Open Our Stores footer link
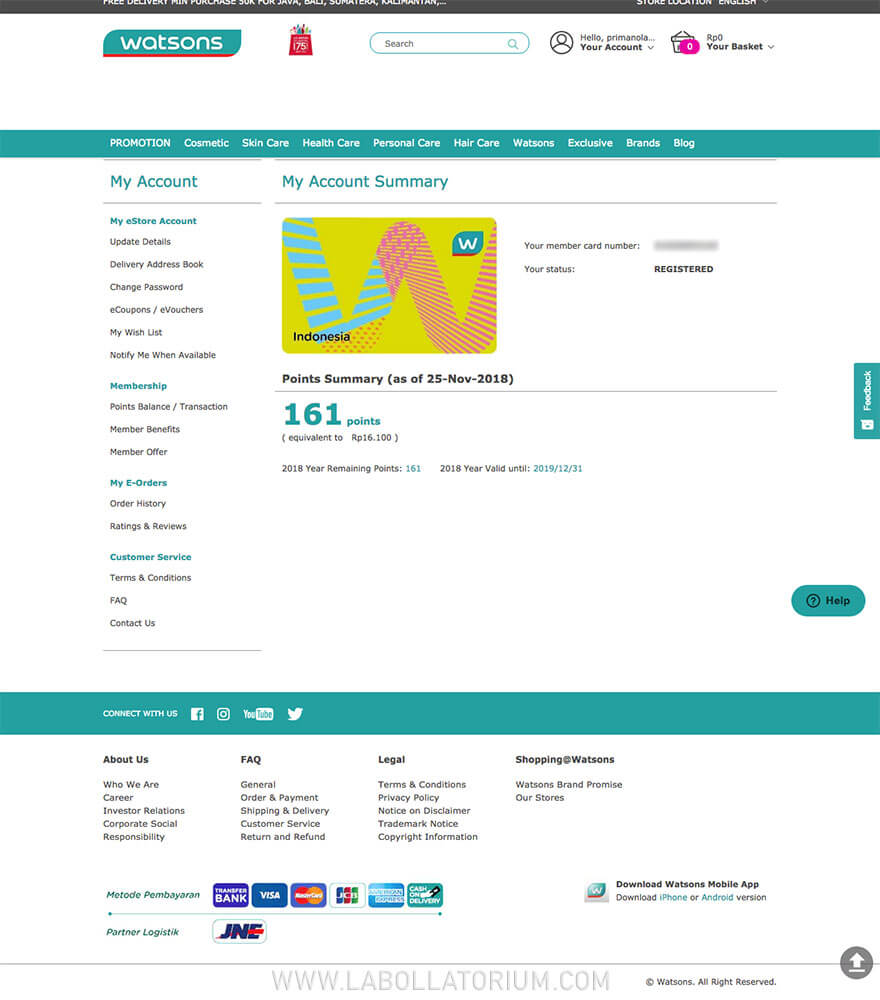Viewport: 880px width, 1000px height. (539, 797)
